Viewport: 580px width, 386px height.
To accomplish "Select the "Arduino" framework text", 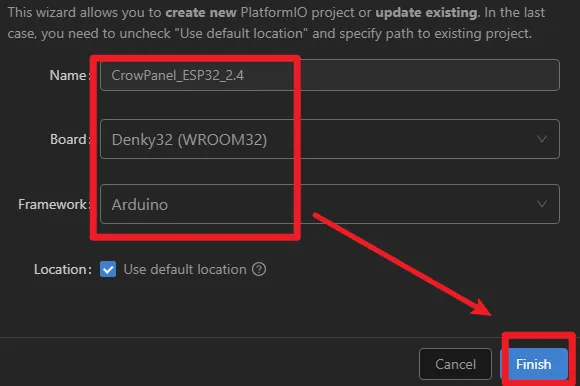I will (140, 204).
